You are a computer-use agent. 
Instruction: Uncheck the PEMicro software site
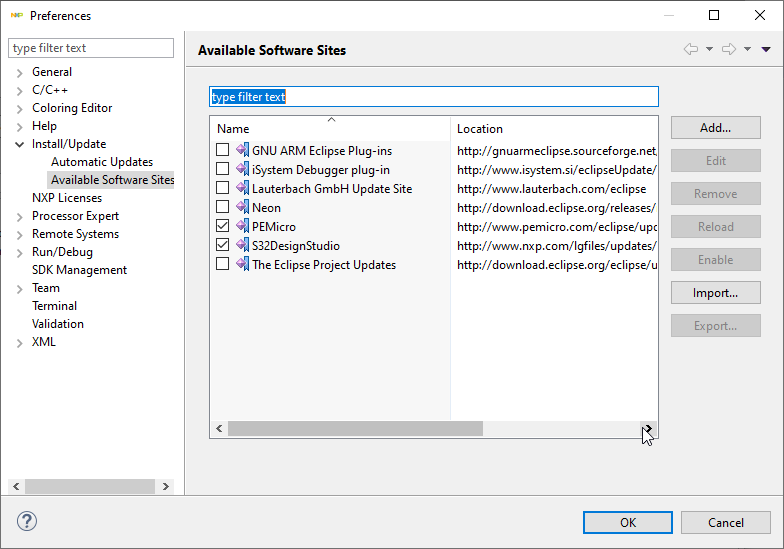tap(223, 226)
